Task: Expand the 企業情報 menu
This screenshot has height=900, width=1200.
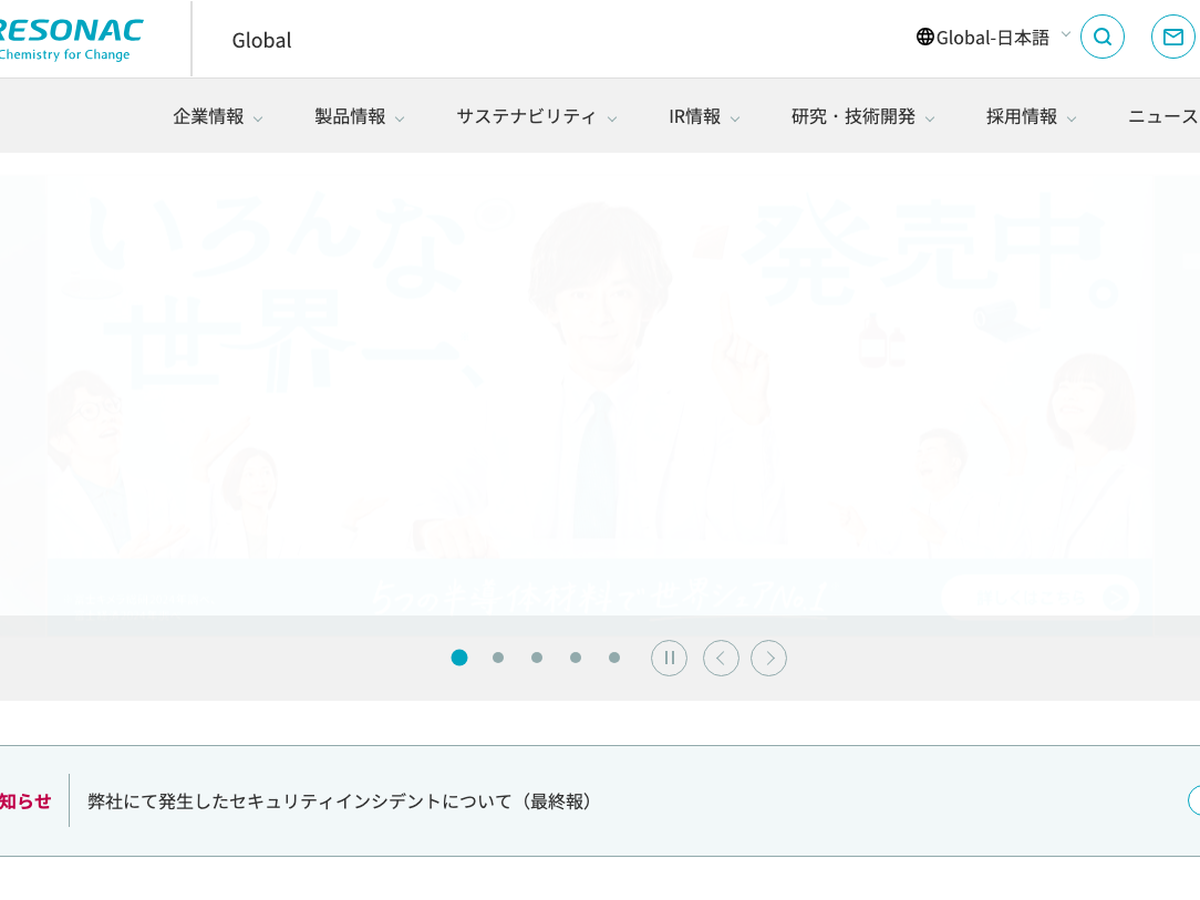Action: pos(217,117)
